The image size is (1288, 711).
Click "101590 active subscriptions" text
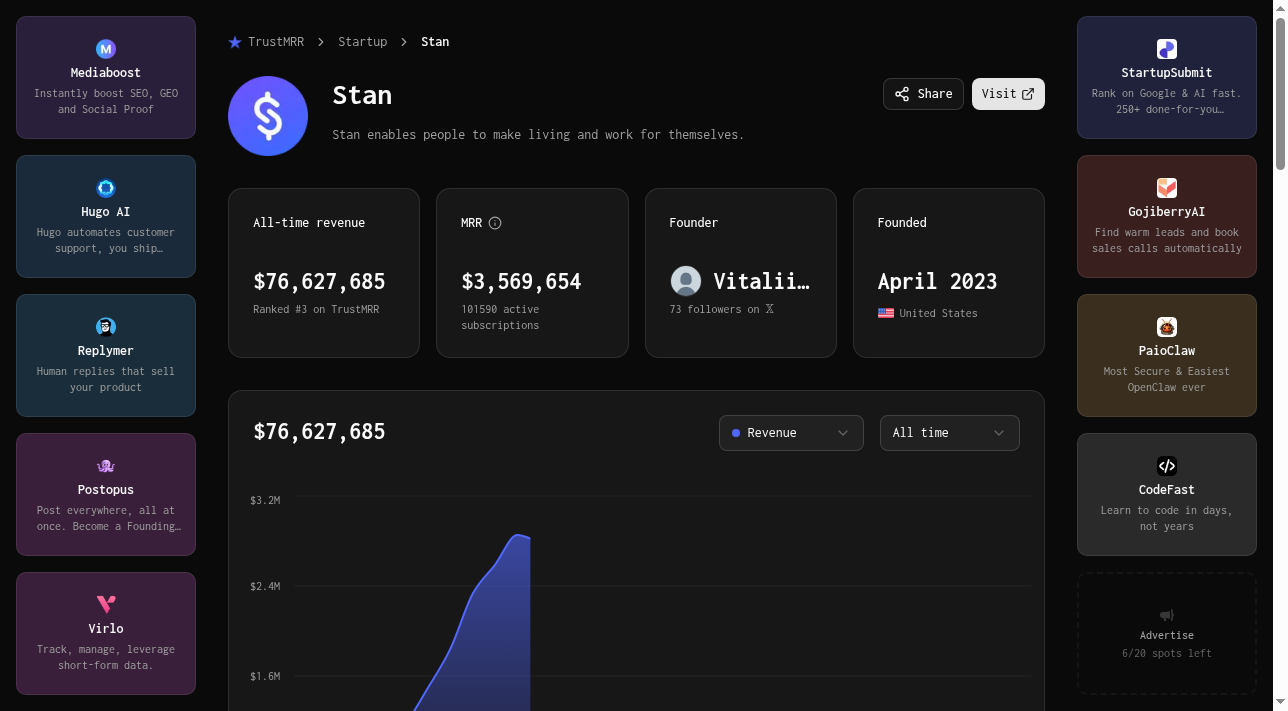click(x=500, y=317)
